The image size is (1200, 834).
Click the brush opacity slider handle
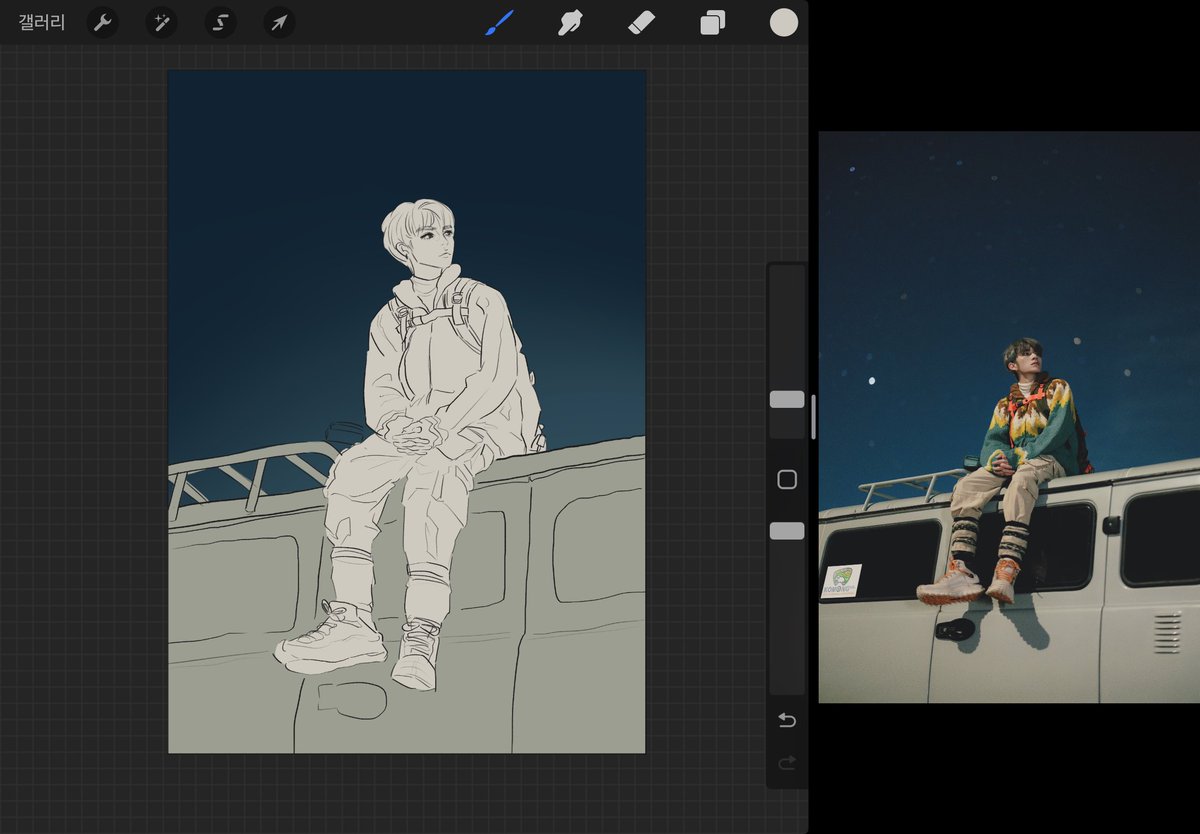tap(787, 531)
